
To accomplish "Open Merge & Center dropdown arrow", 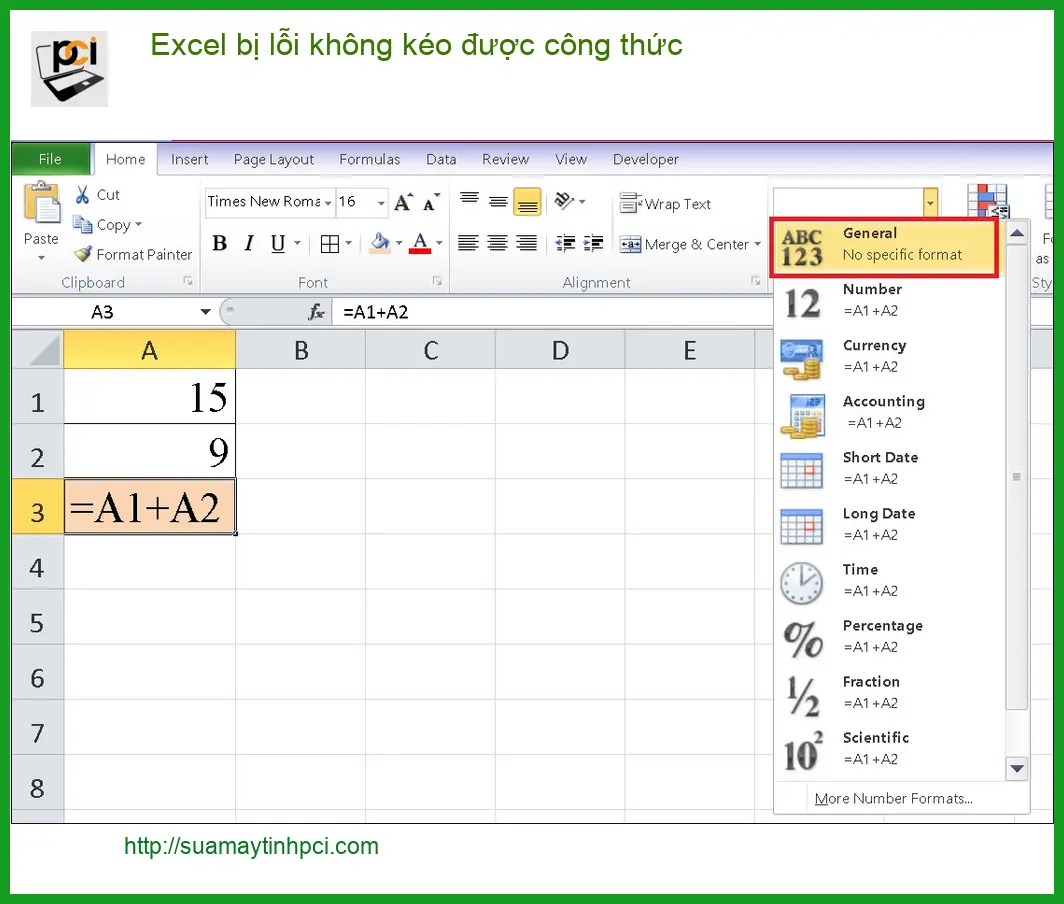I will (x=757, y=244).
